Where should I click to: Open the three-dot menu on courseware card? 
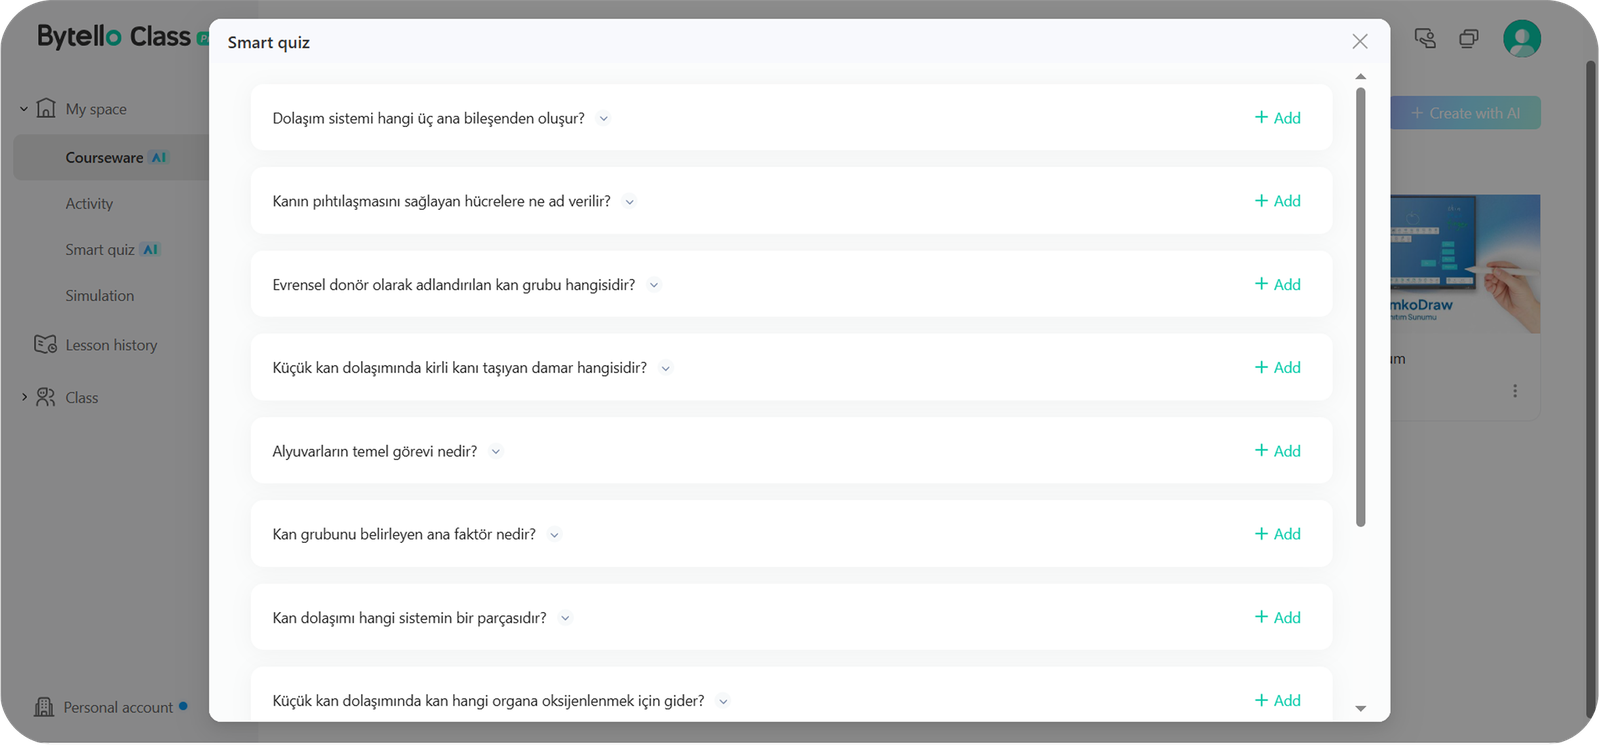click(x=1514, y=391)
